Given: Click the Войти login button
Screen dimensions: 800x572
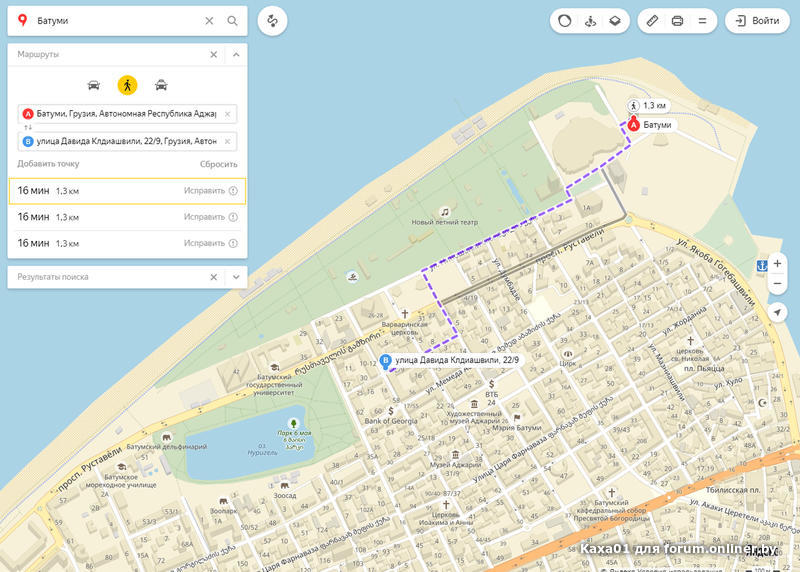Looking at the screenshot, I should [757, 21].
